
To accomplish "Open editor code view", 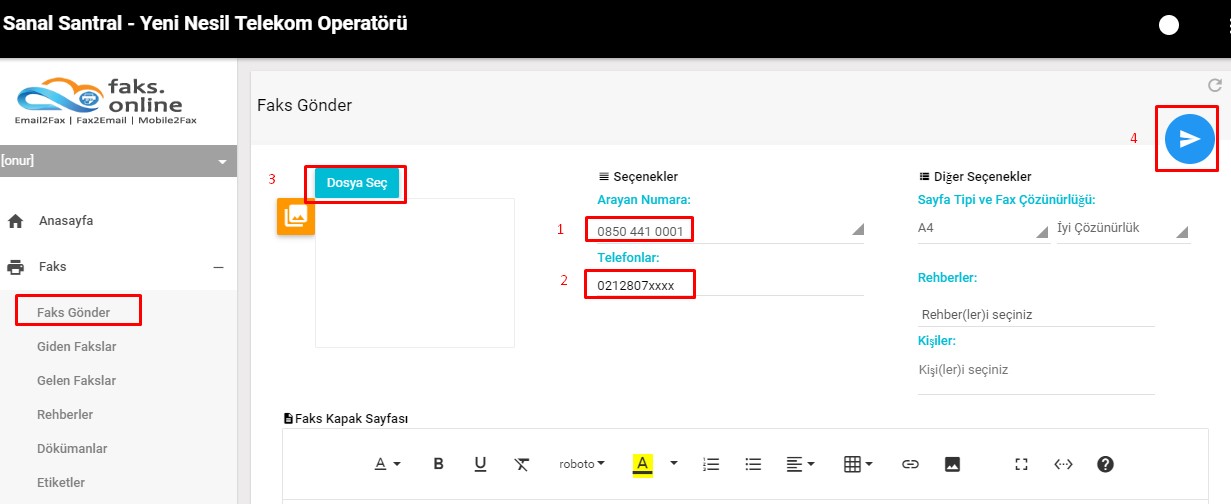I will tap(1063, 464).
